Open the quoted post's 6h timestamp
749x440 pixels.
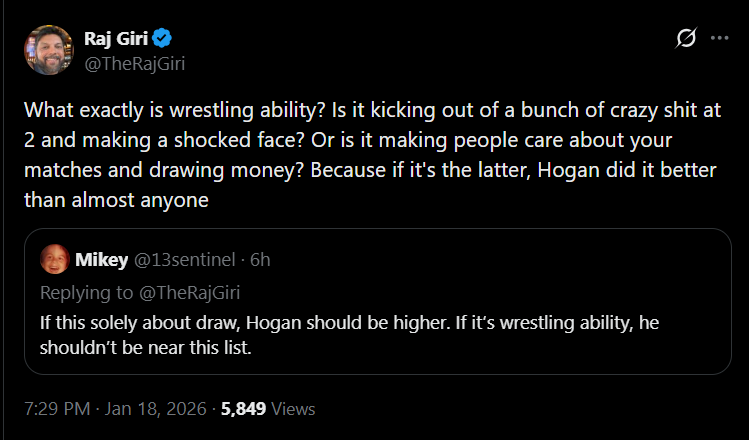point(261,260)
